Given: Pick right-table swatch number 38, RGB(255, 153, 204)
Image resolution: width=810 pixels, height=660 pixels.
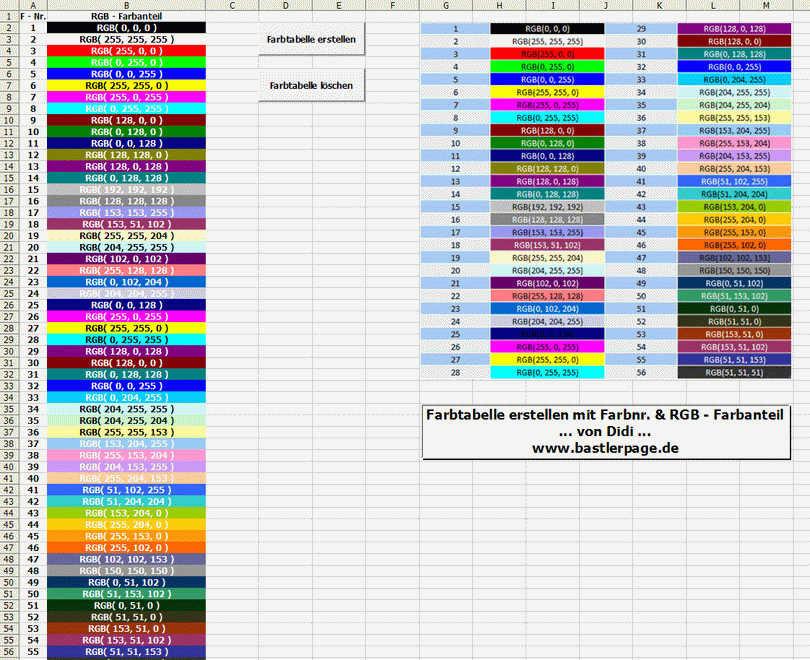Looking at the screenshot, I should coord(734,144).
